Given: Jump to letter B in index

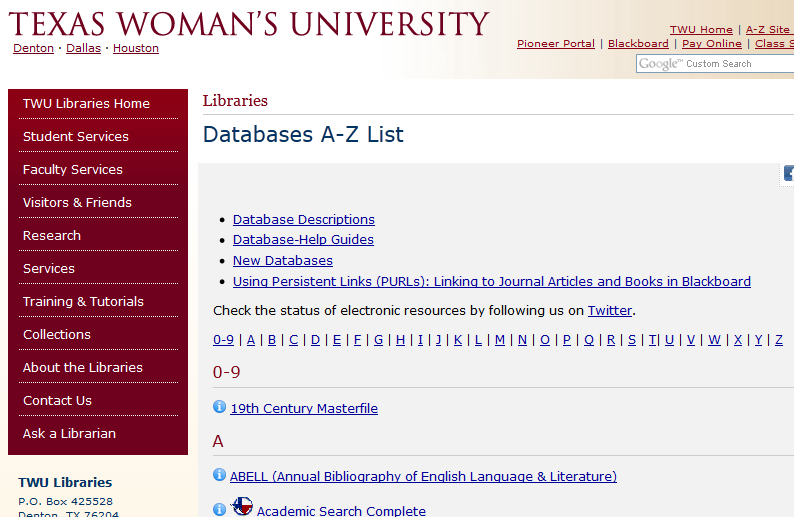Looking at the screenshot, I should point(272,340).
